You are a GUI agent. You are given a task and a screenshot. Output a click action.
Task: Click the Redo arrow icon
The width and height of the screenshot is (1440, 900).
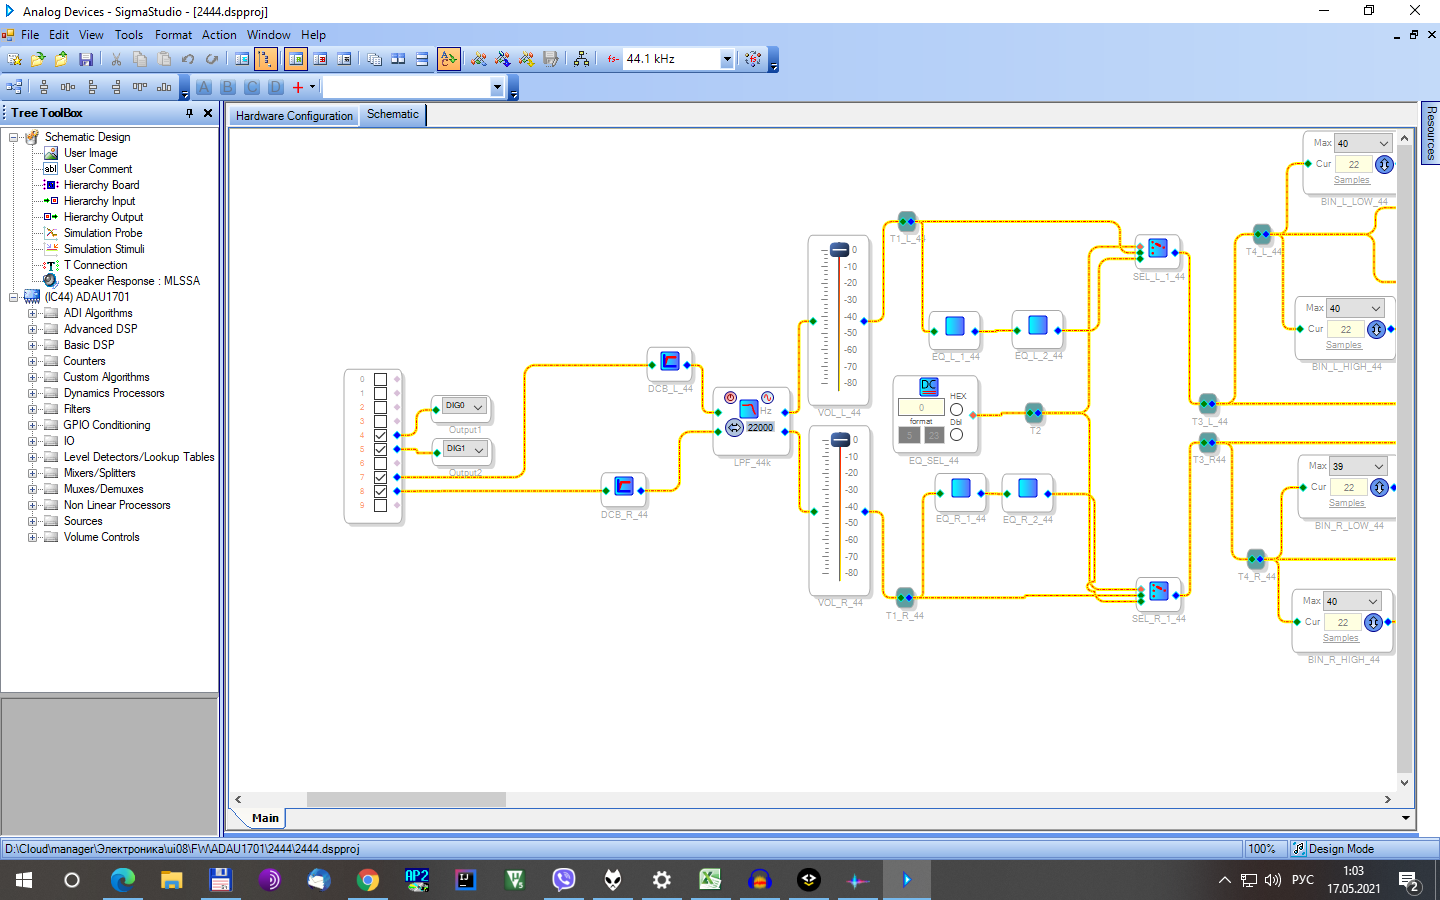click(x=212, y=59)
